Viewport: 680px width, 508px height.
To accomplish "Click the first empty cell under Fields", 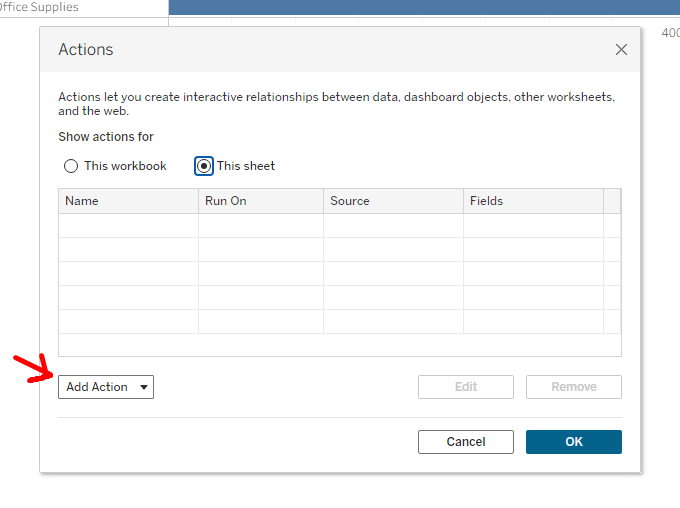I will (x=533, y=225).
